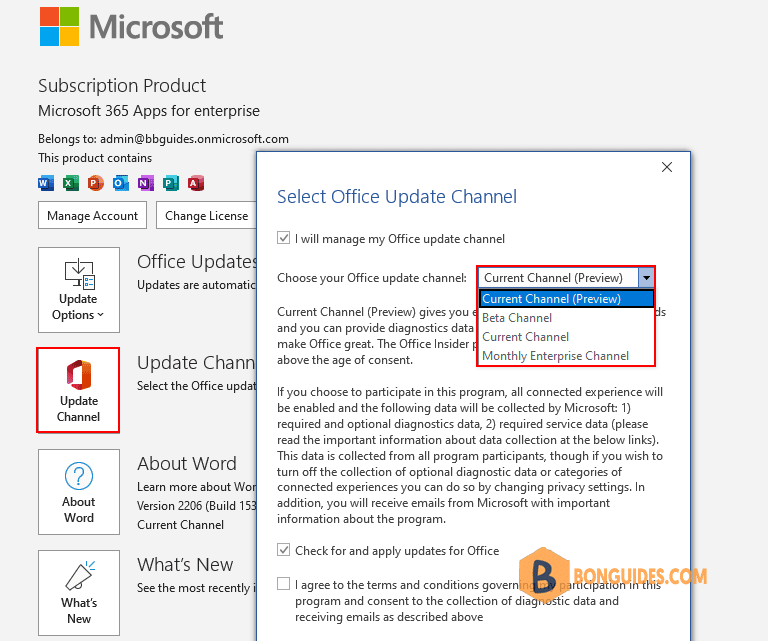Click the What's New heading
768x641 pixels.
pyautogui.click(x=185, y=565)
